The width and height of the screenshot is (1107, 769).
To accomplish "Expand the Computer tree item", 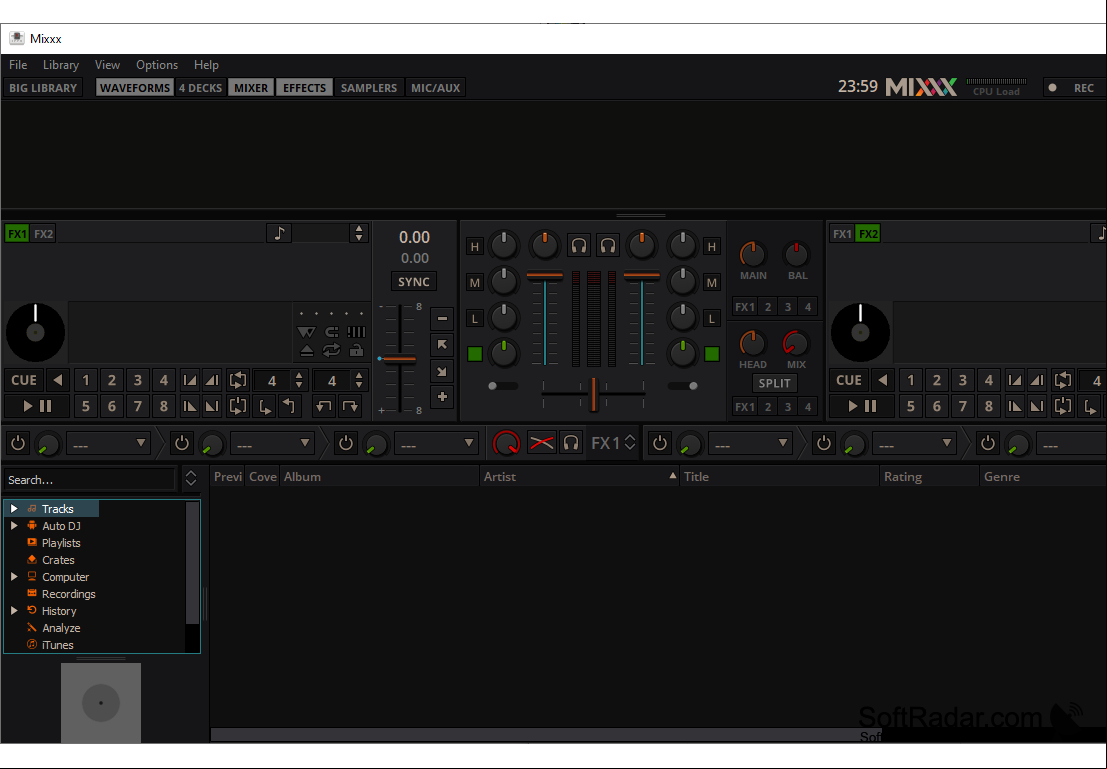I will pos(13,576).
